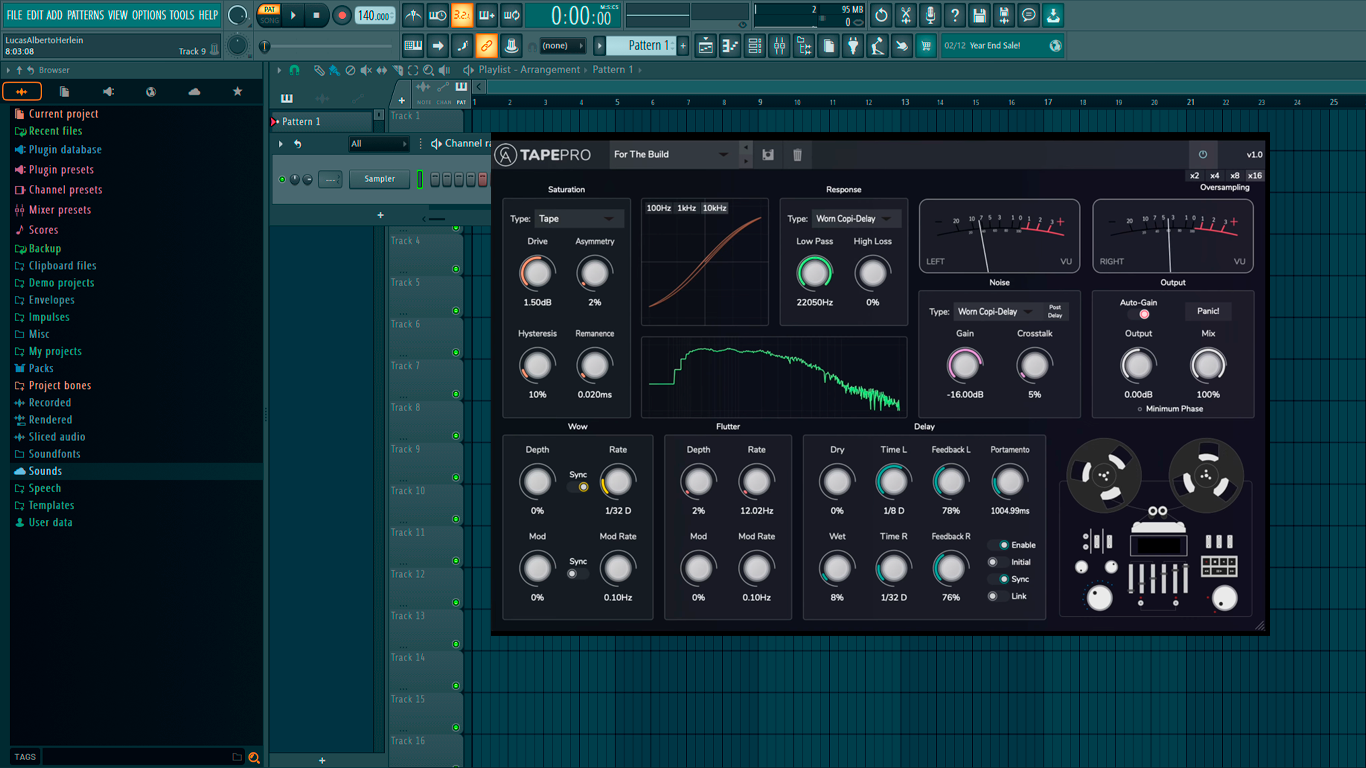Toggle the multilink to controllers icon
Image resolution: width=1366 pixels, height=768 pixels.
[x=486, y=46]
